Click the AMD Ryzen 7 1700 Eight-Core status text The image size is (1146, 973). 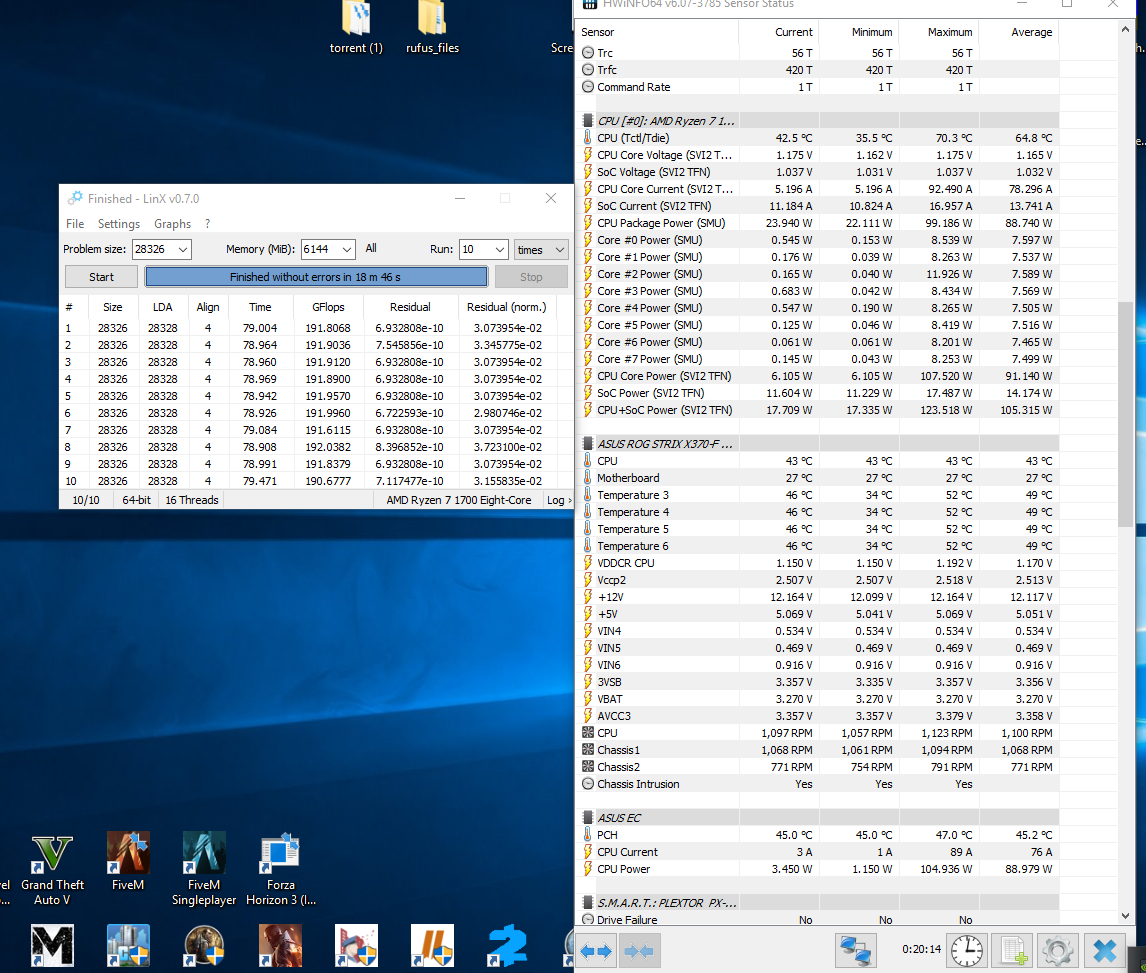[x=459, y=500]
